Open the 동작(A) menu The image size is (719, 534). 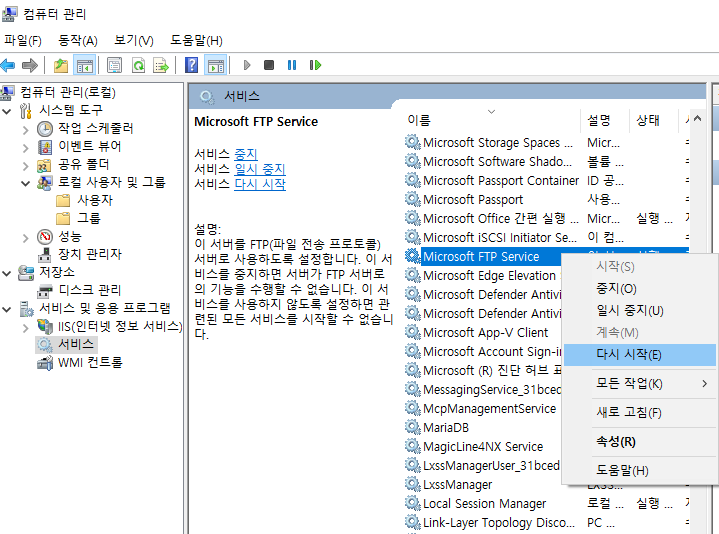77,40
